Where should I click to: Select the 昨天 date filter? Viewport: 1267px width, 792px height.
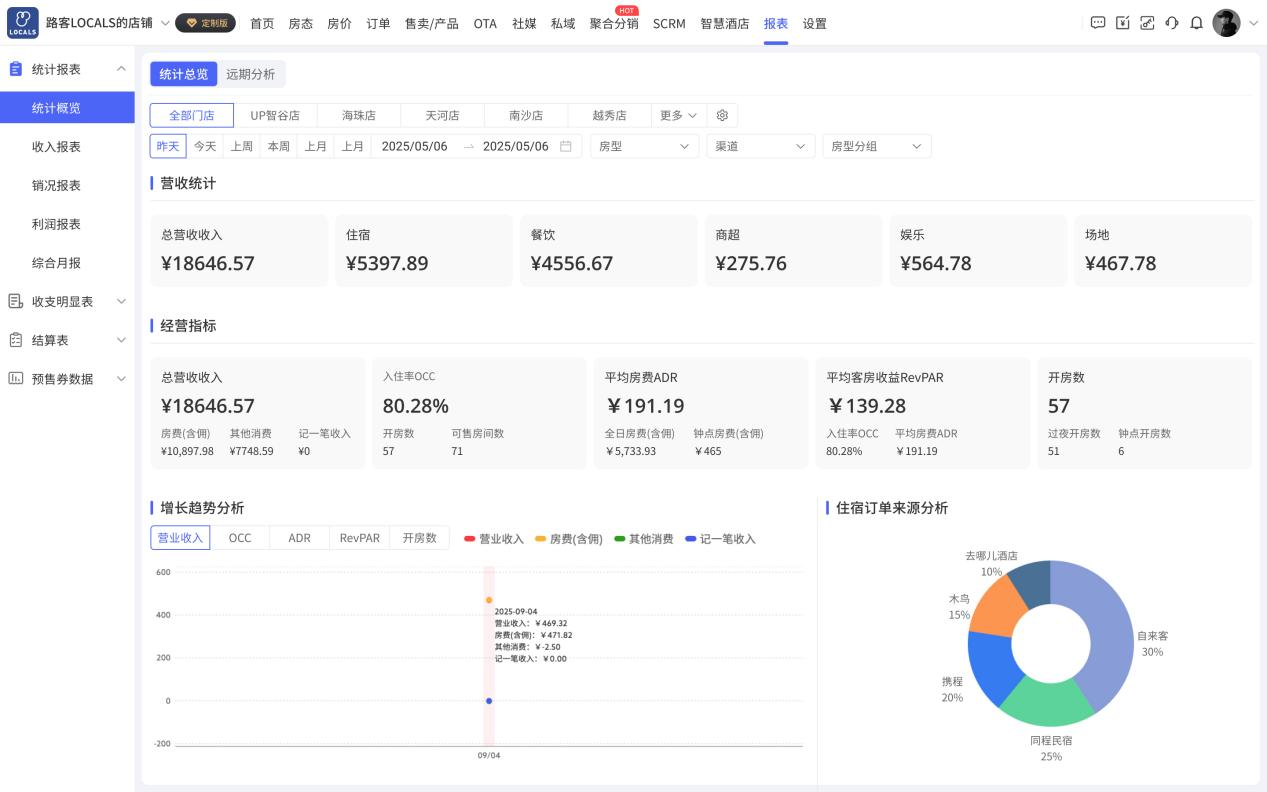[x=168, y=146]
